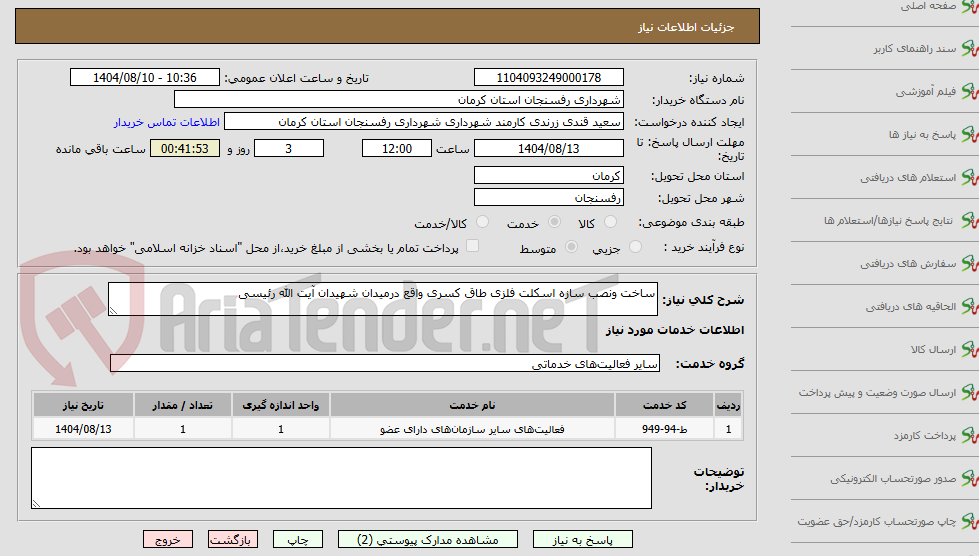This screenshot has width=979, height=556.
Task: Open استعلام های دریافتی menu item
Action: point(908,178)
